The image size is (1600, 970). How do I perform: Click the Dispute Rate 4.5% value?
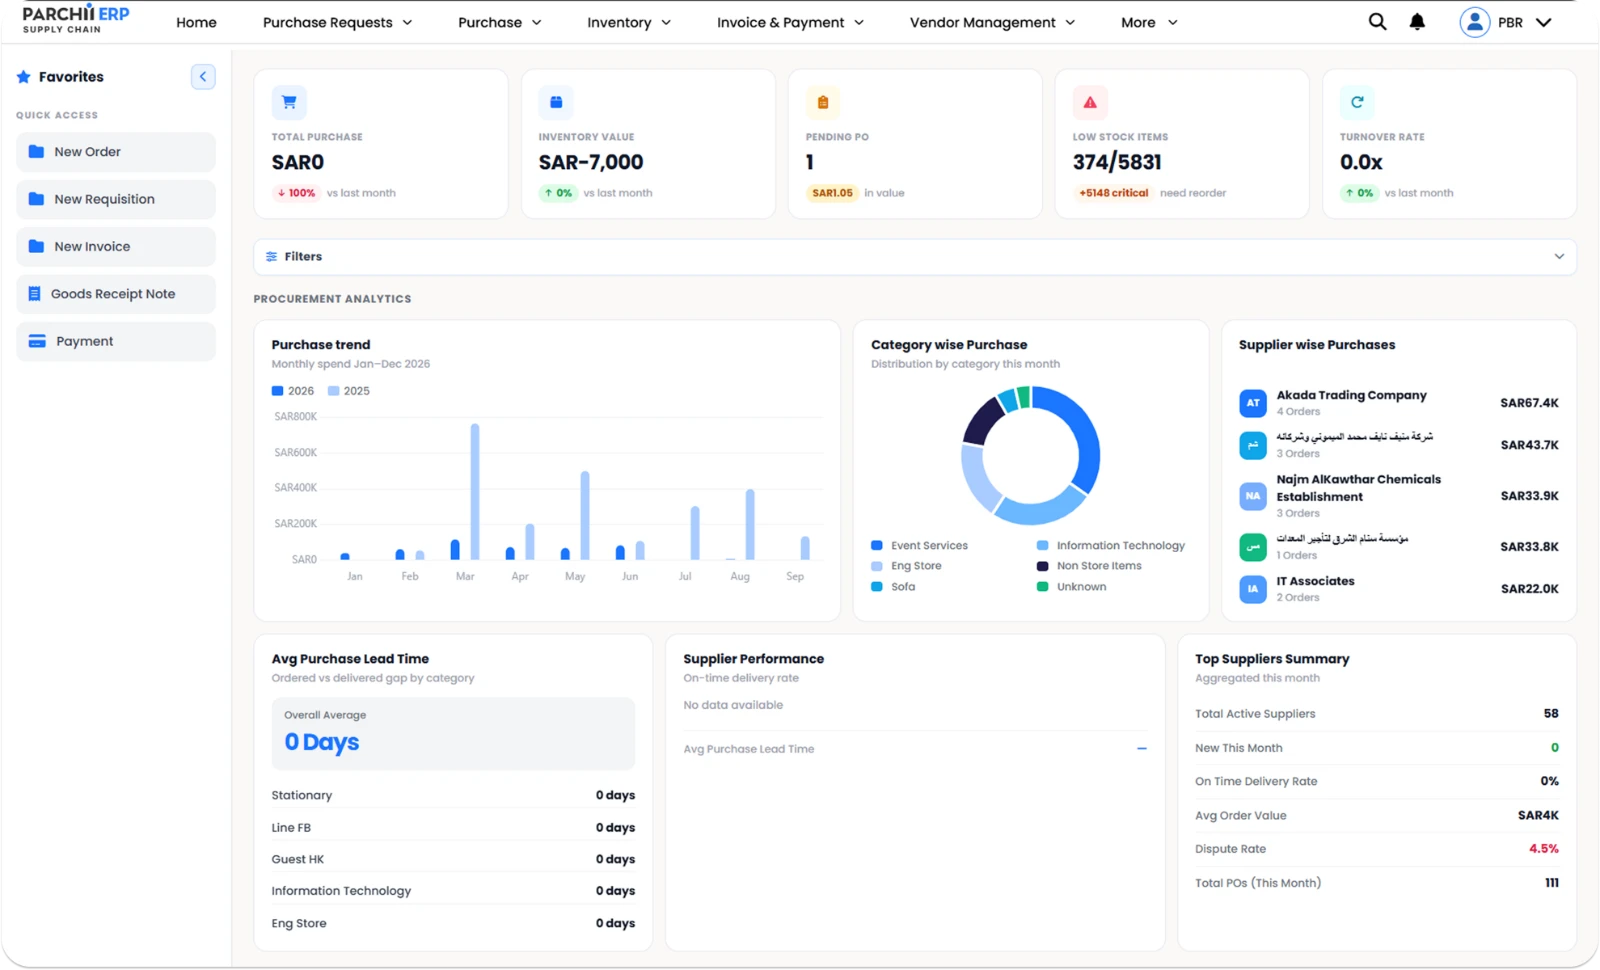1544,849
